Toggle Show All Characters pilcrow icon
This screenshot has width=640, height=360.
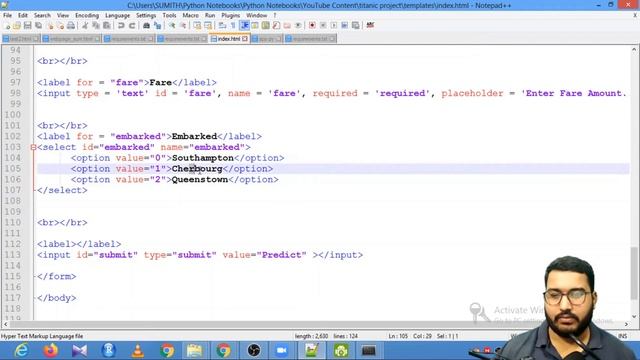point(233,26)
